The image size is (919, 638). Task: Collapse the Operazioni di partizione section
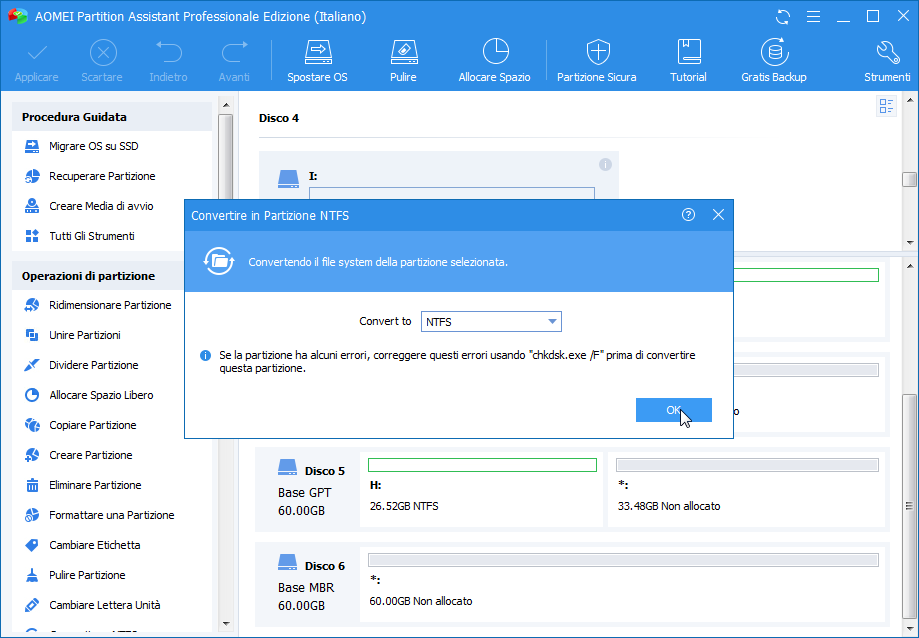[x=112, y=276]
